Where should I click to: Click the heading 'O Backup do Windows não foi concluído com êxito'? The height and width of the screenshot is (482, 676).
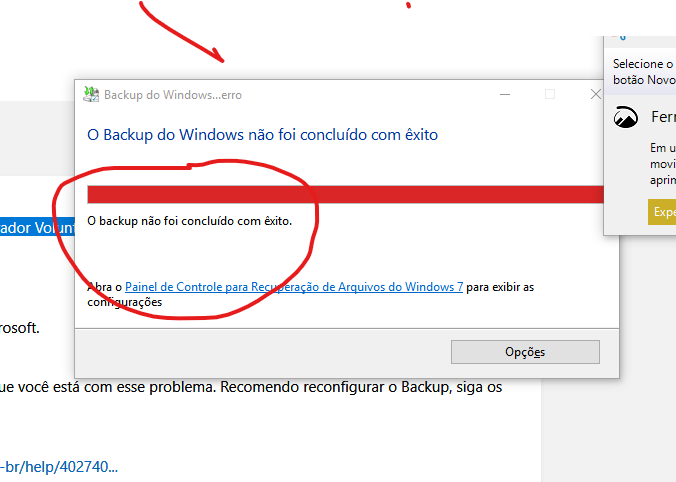pyautogui.click(x=263, y=135)
